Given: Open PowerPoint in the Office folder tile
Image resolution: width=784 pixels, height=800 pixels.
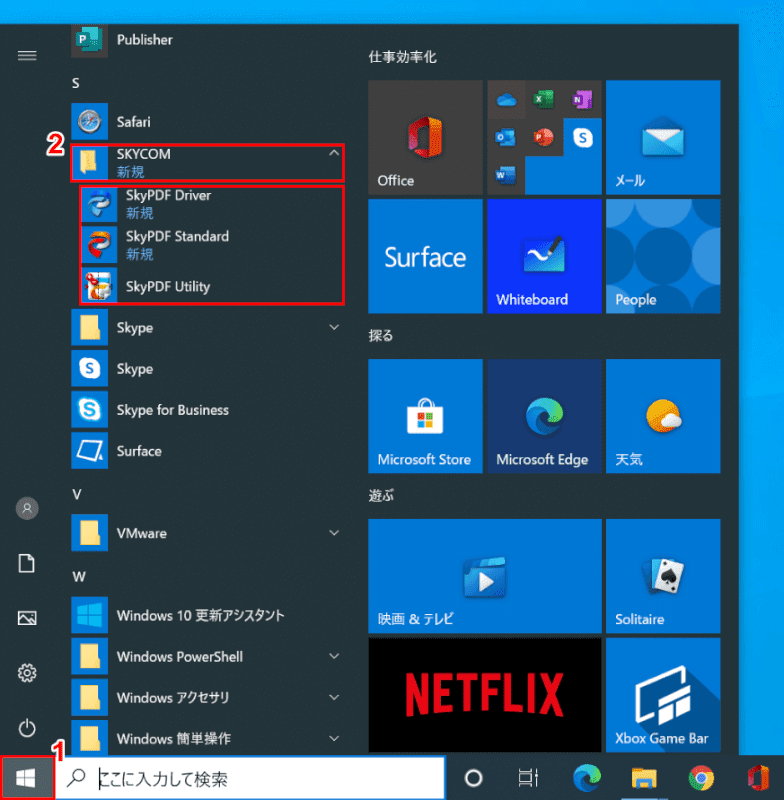Looking at the screenshot, I should [x=544, y=138].
